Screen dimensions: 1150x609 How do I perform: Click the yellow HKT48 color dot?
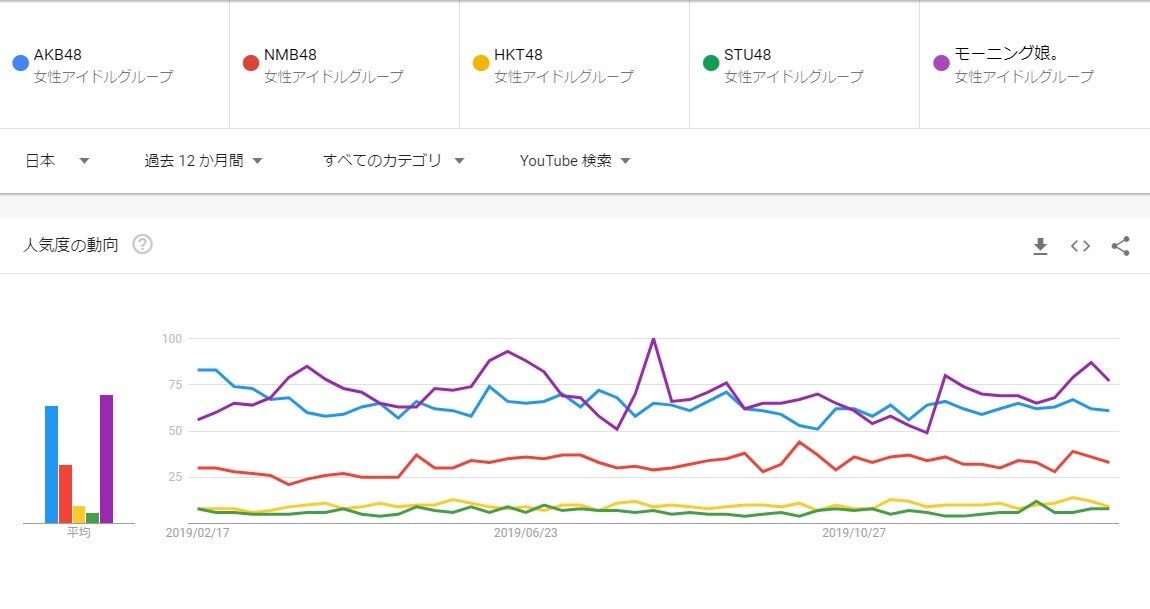[481, 63]
